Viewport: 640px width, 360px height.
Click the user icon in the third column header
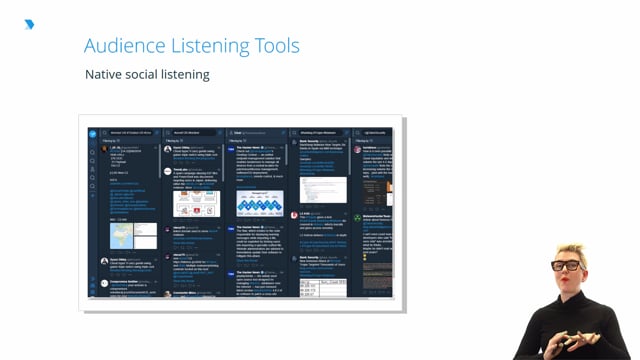[231, 133]
